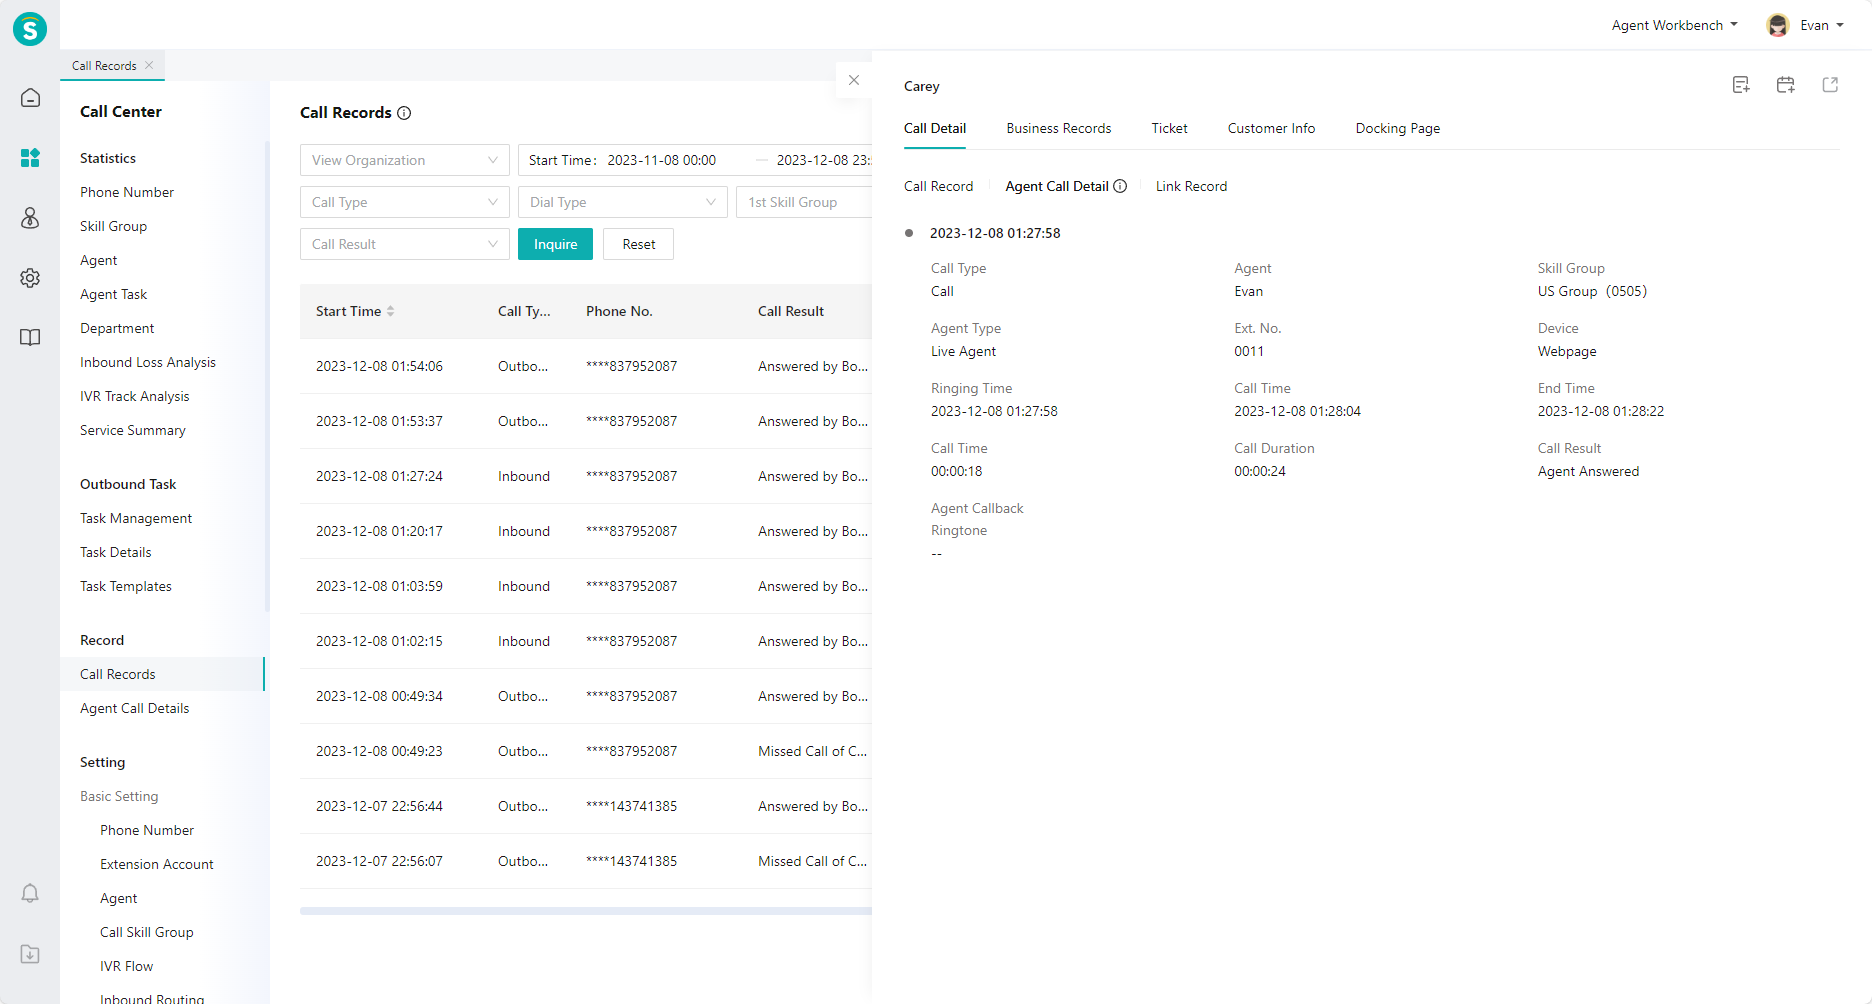1872x1004 pixels.
Task: Select the Agent Call Detail sub-tab
Action: 1057,186
